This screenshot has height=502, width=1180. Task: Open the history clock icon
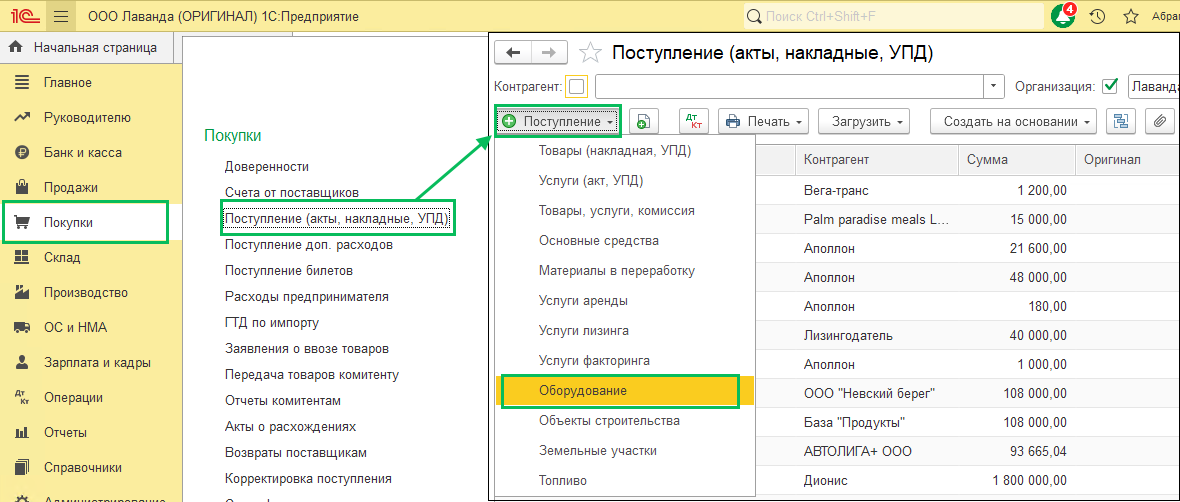pos(1096,16)
